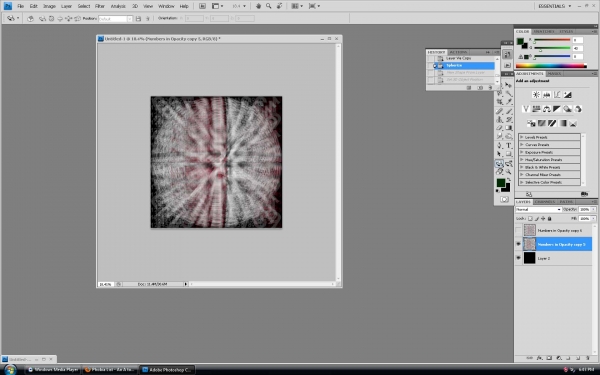Switch to the Swatches tab
This screenshot has width=600, height=375.
pos(544,31)
